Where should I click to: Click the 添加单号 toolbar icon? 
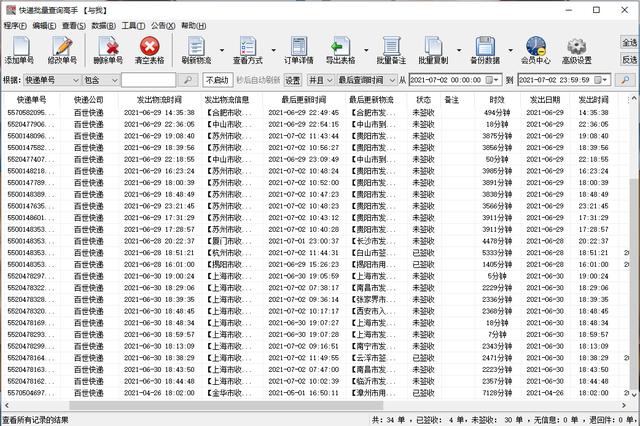[19, 50]
